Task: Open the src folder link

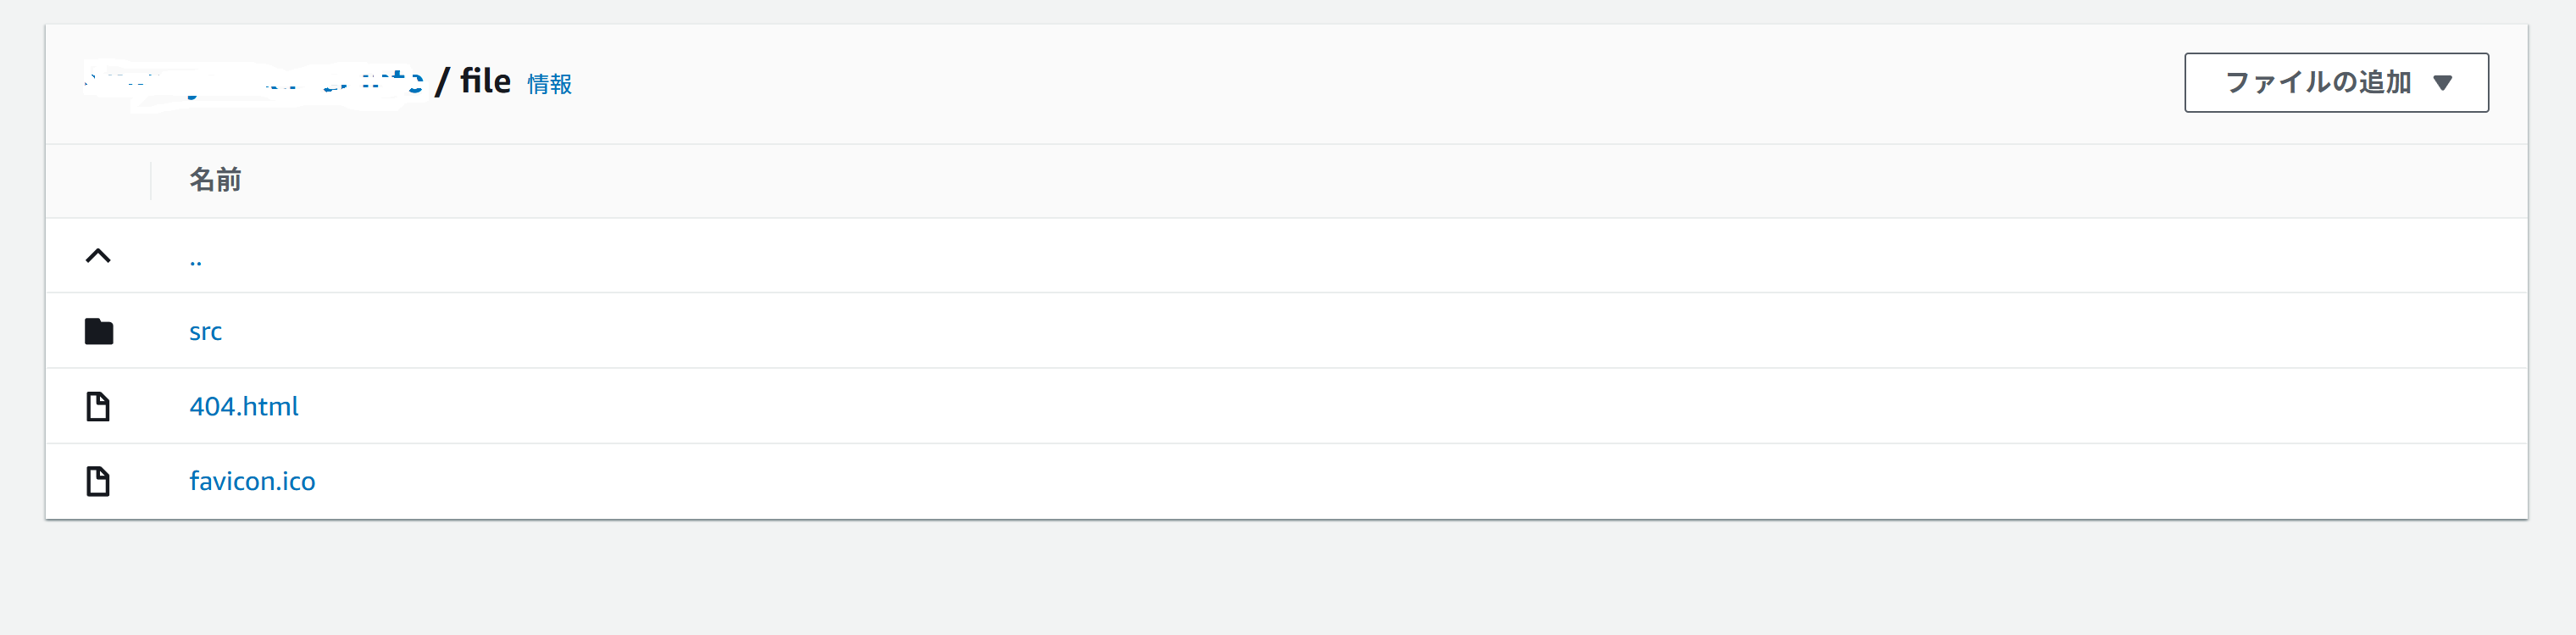Action: 205,331
